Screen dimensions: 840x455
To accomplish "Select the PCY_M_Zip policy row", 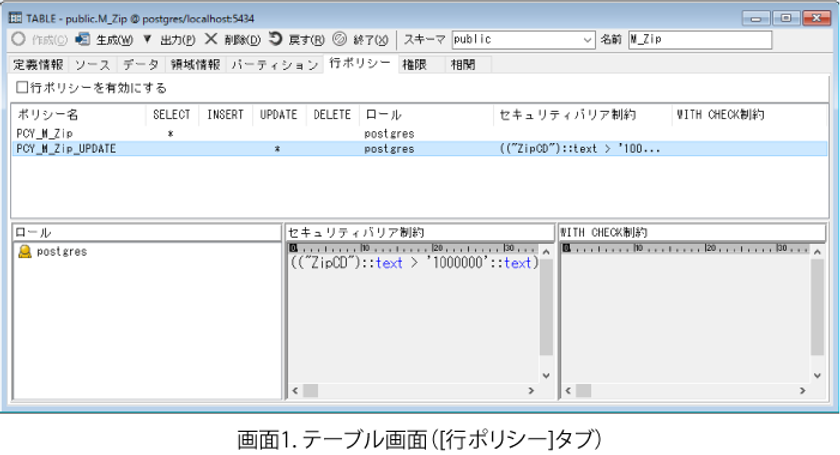I will [419, 133].
